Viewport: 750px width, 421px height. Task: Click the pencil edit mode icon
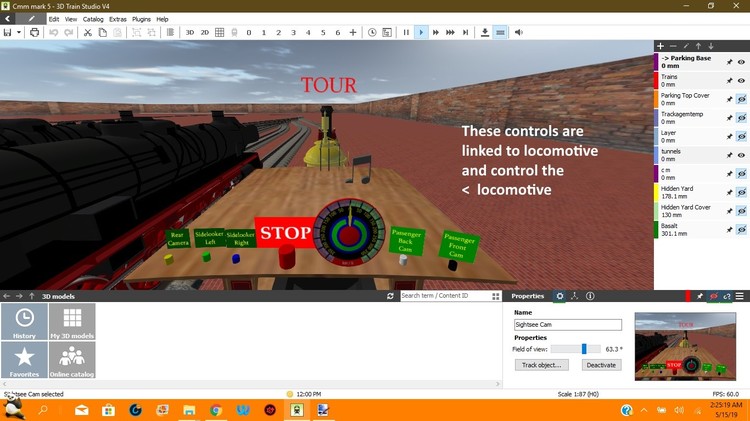pyautogui.click(x=31, y=19)
